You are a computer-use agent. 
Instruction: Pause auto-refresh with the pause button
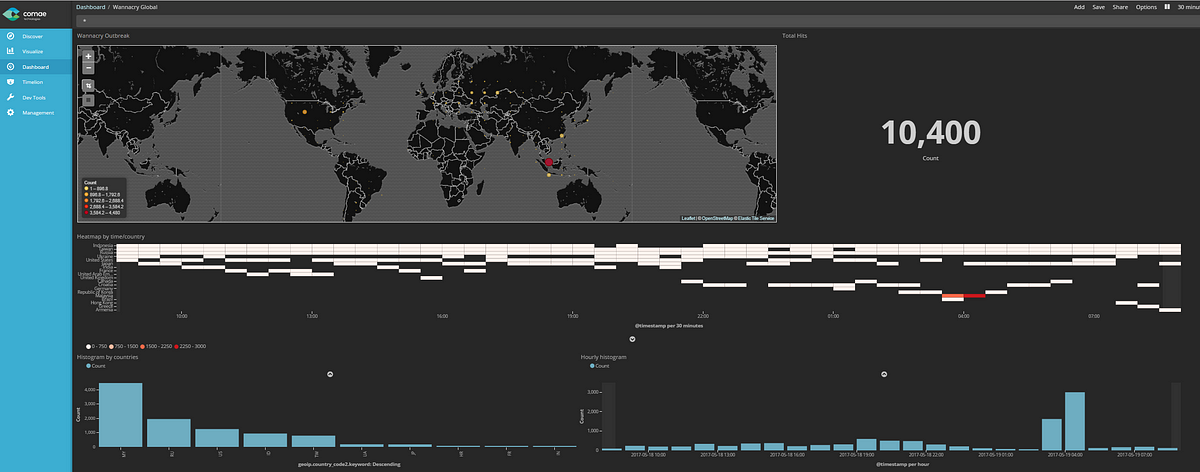tap(1169, 7)
